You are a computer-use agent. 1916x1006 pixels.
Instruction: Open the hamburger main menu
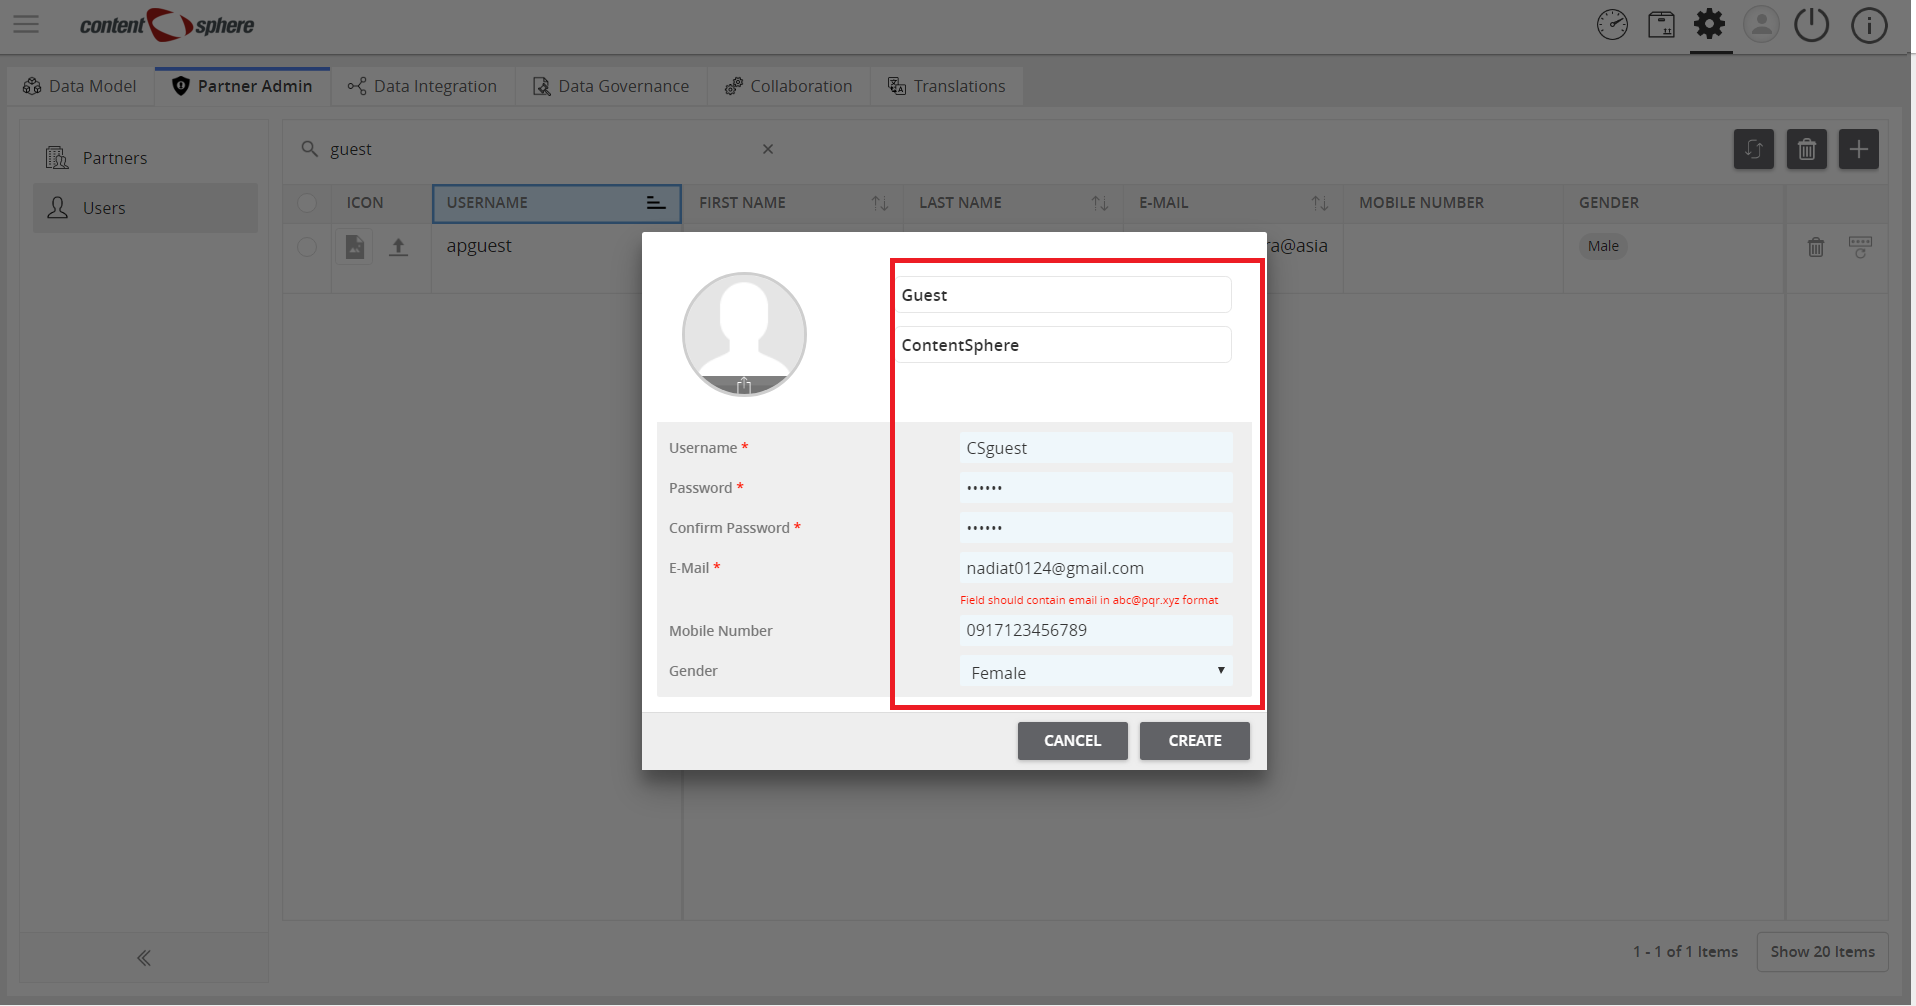26,24
